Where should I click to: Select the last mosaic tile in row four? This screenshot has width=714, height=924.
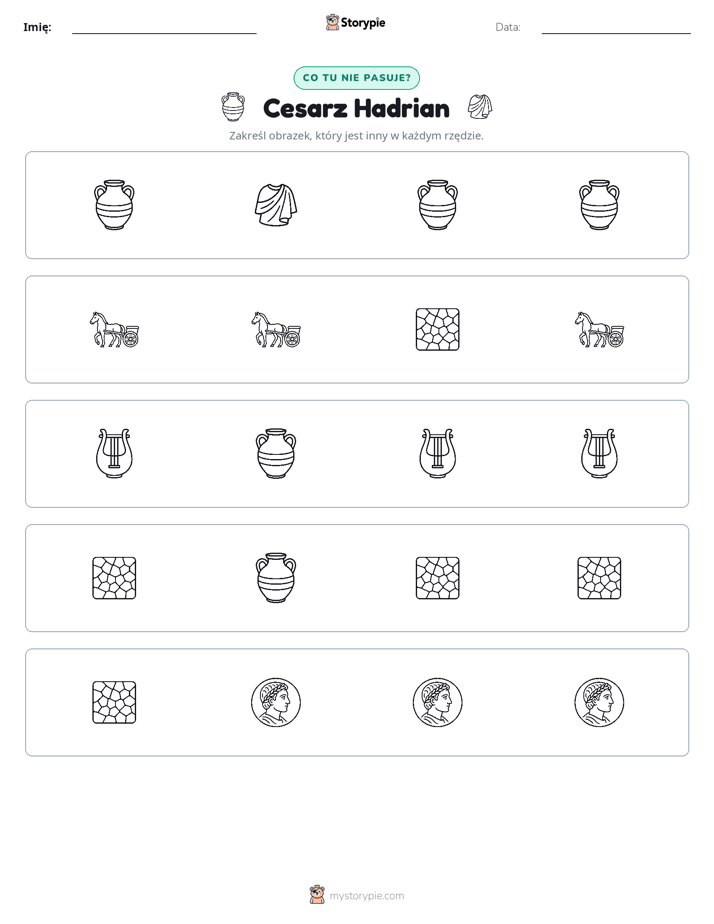click(x=599, y=578)
